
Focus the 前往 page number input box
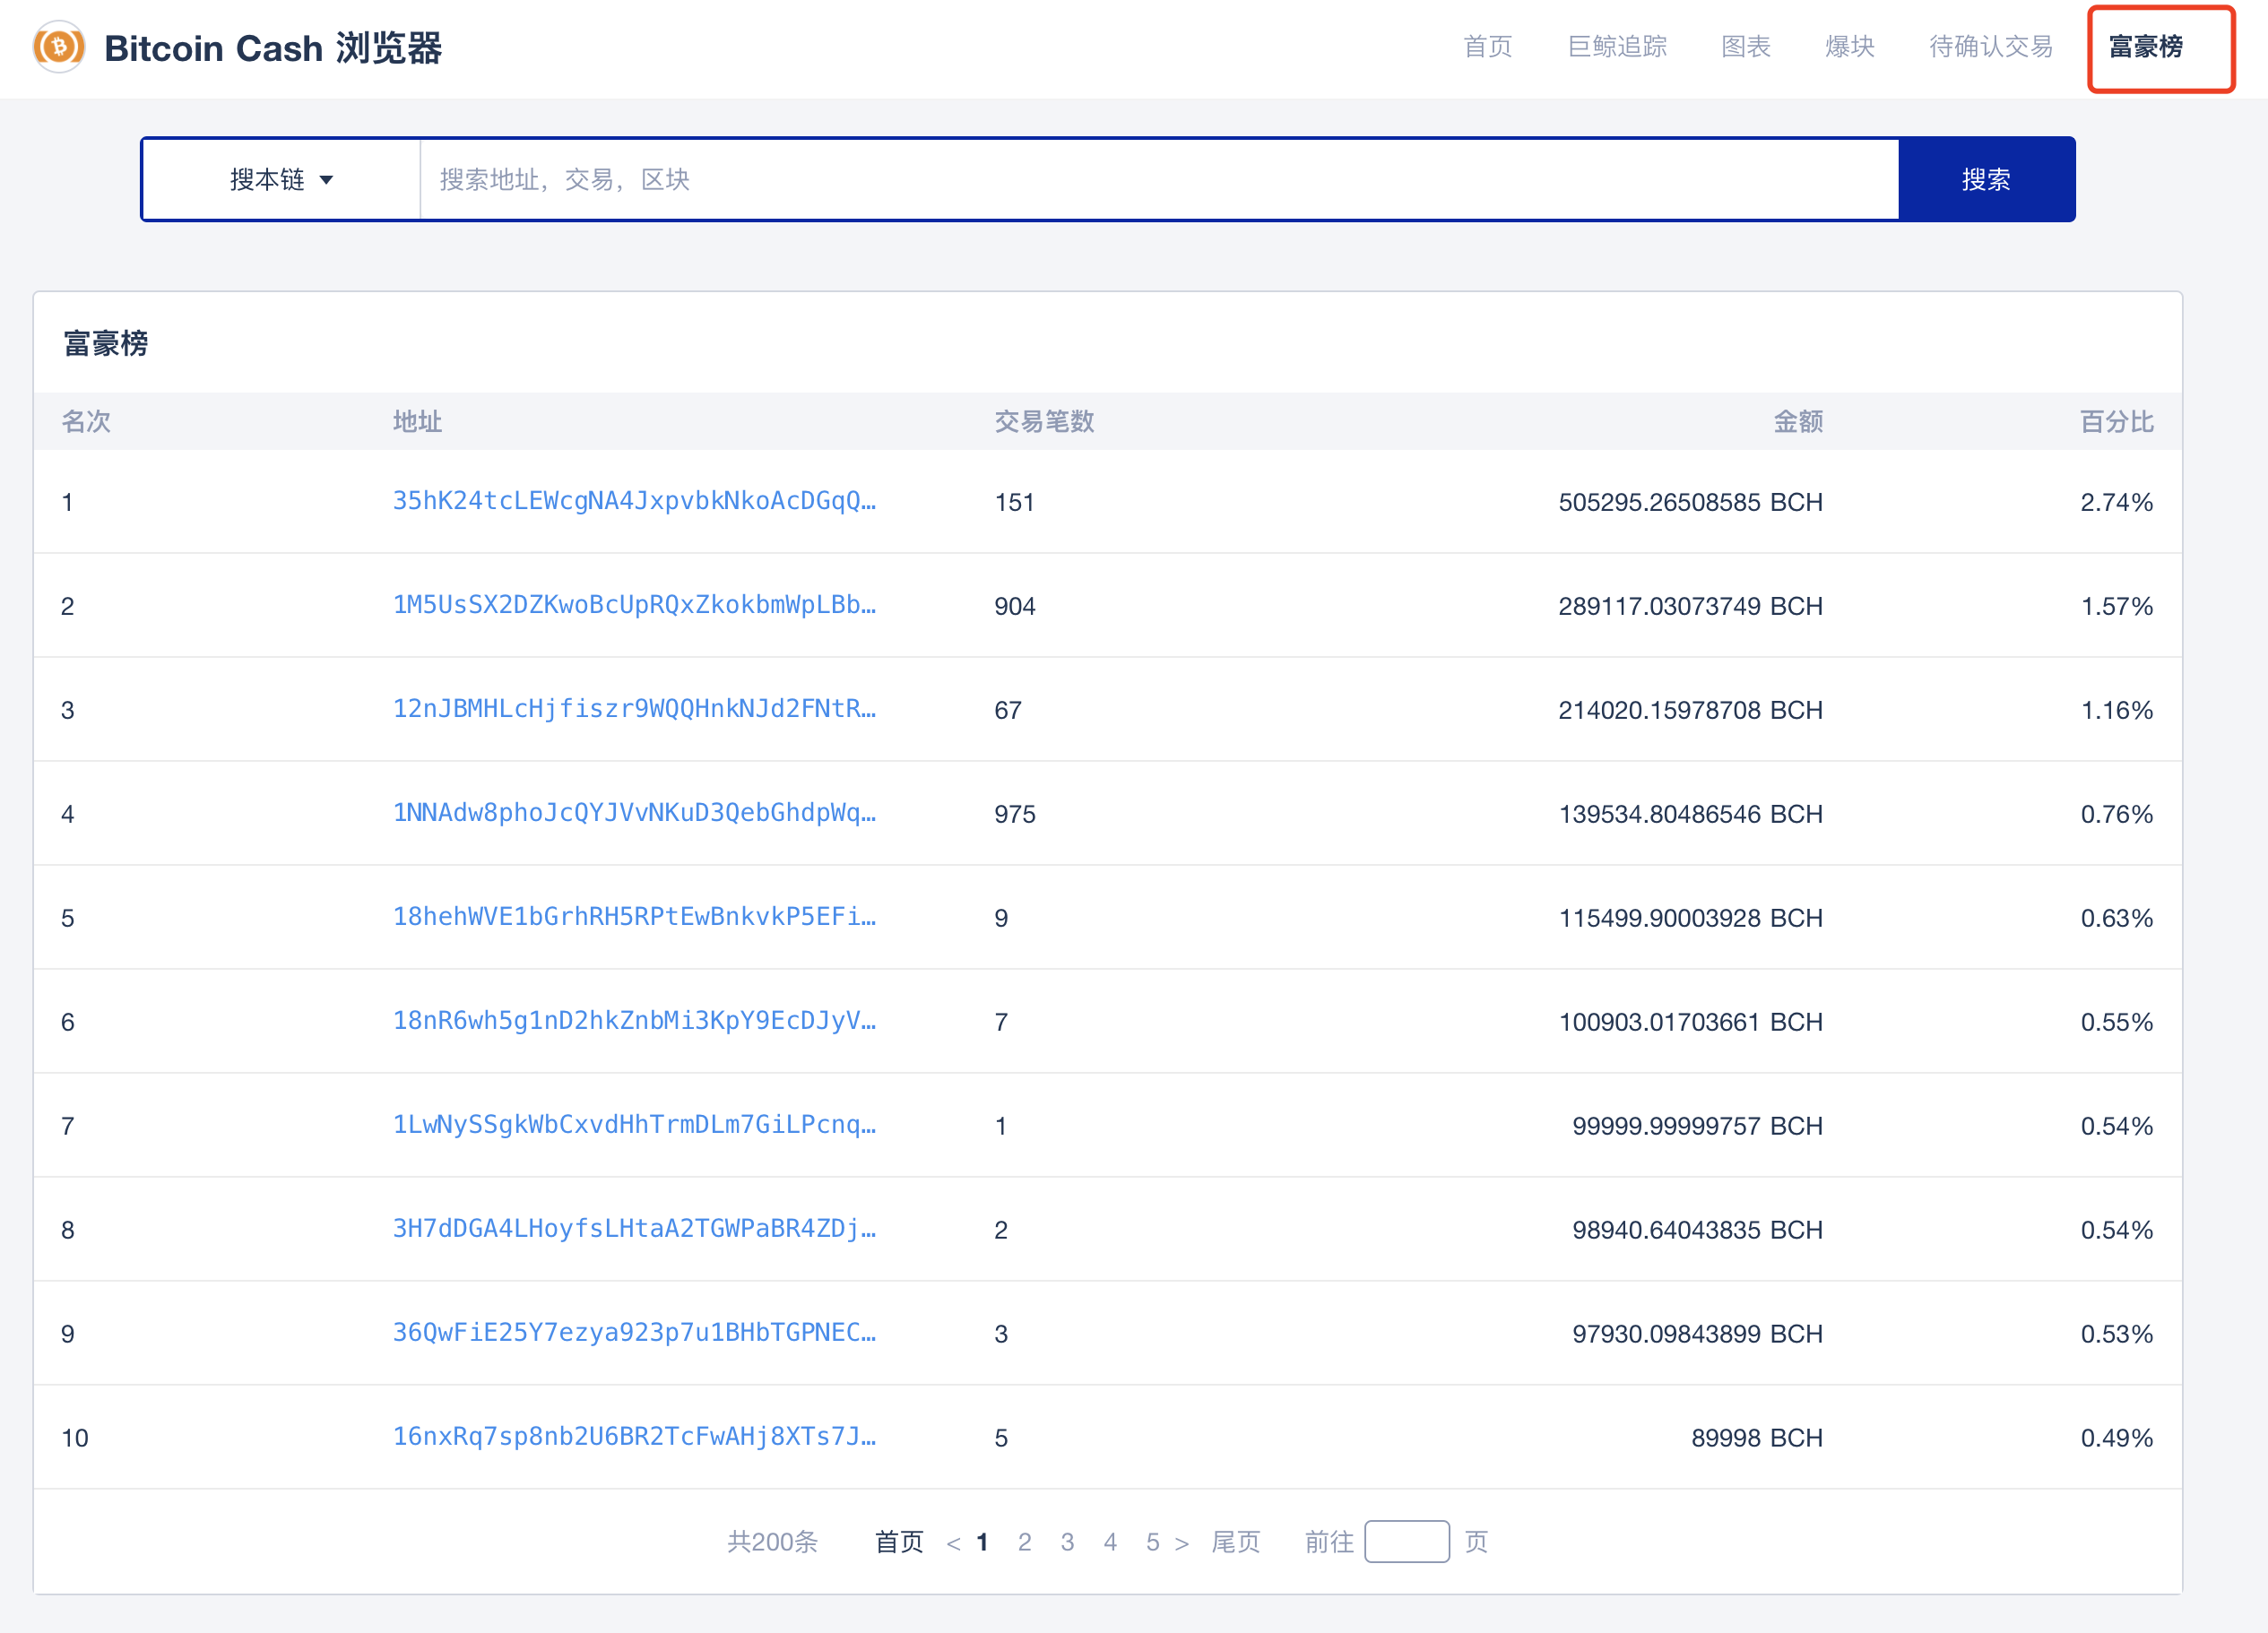[1407, 1542]
